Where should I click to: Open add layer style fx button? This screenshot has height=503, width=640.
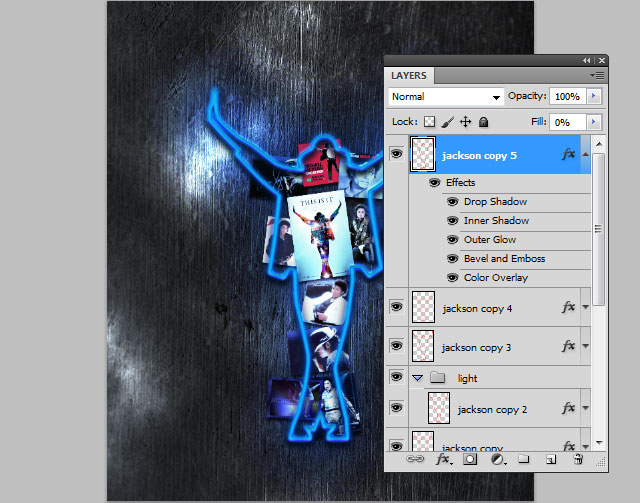pyautogui.click(x=444, y=459)
